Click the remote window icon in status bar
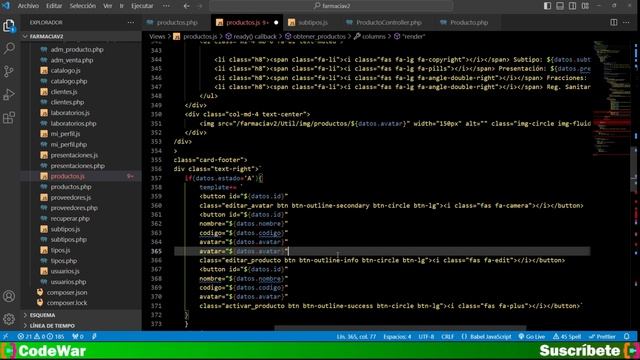 point(6,337)
